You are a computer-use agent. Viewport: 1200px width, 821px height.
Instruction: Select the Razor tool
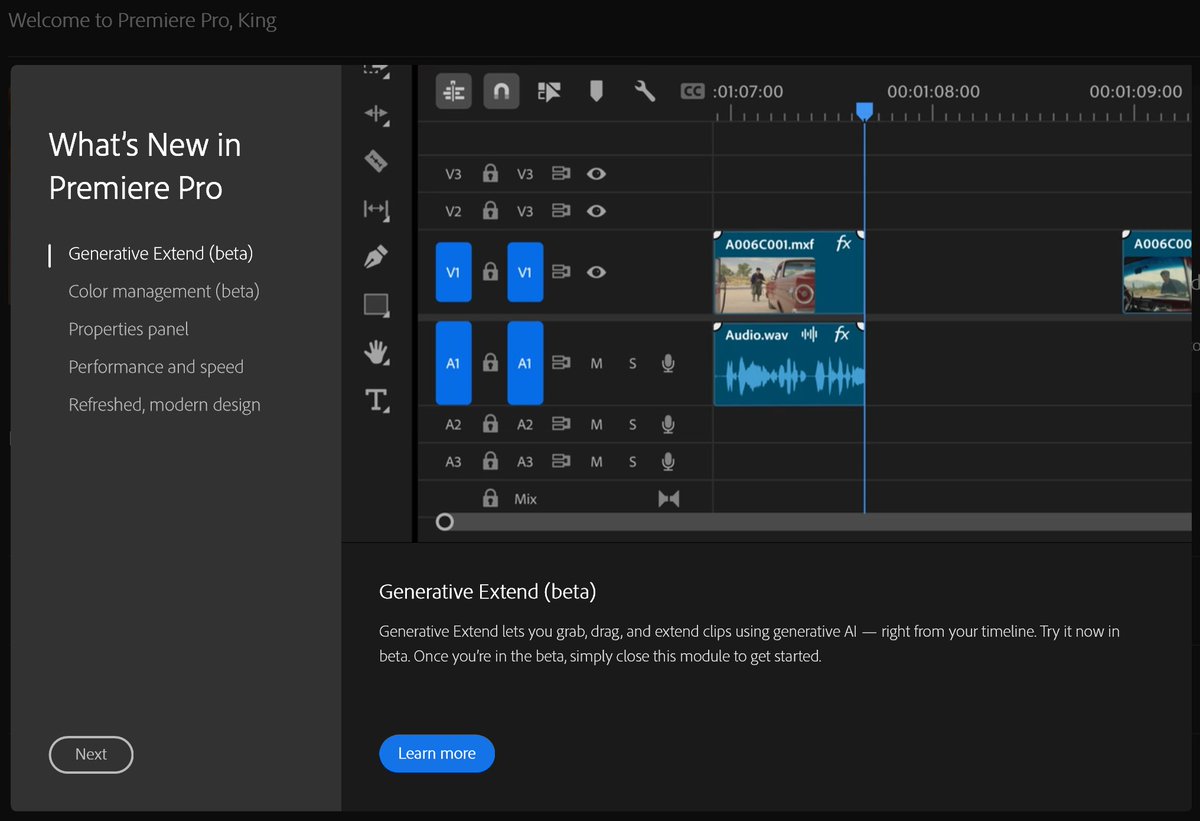[376, 160]
